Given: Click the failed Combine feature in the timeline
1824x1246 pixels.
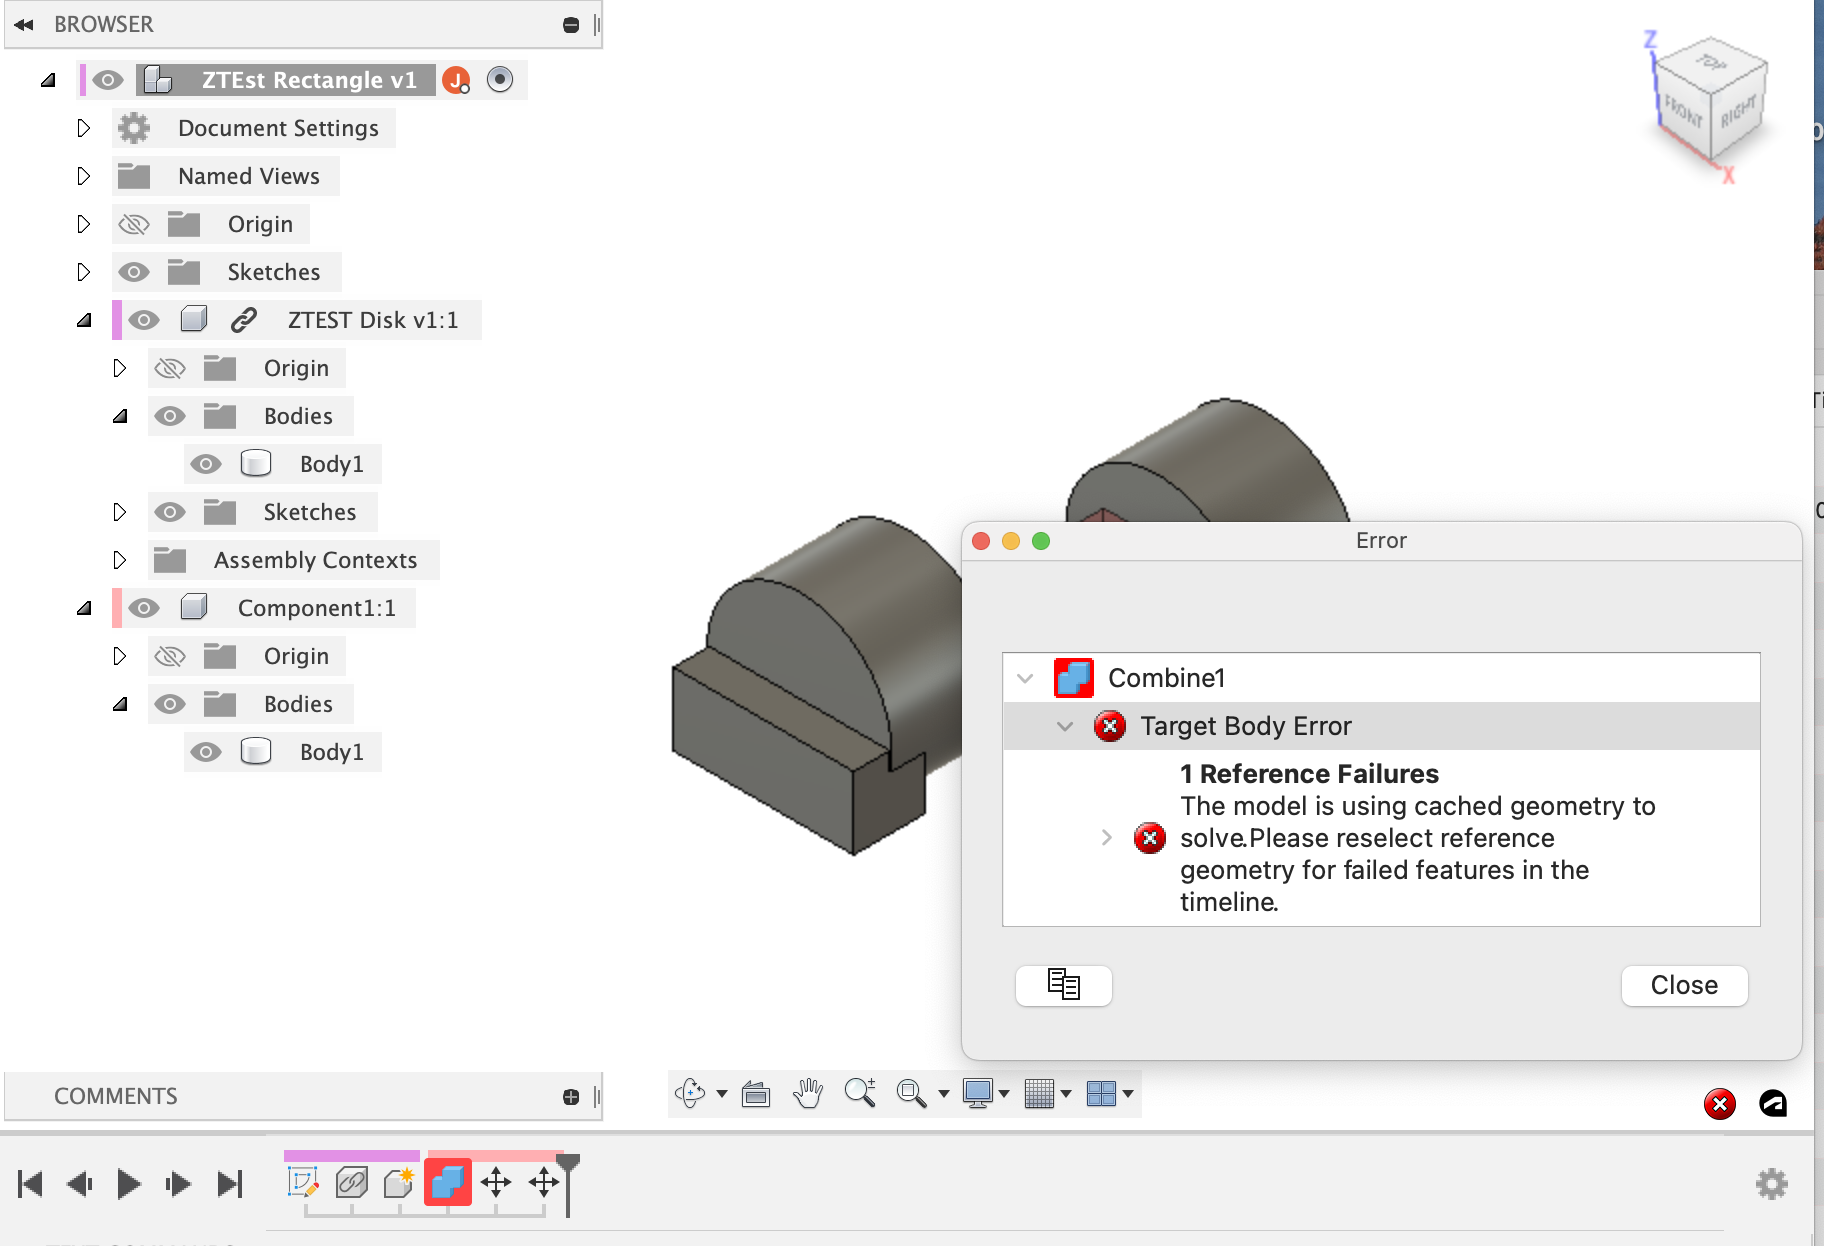Looking at the screenshot, I should coord(448,1182).
